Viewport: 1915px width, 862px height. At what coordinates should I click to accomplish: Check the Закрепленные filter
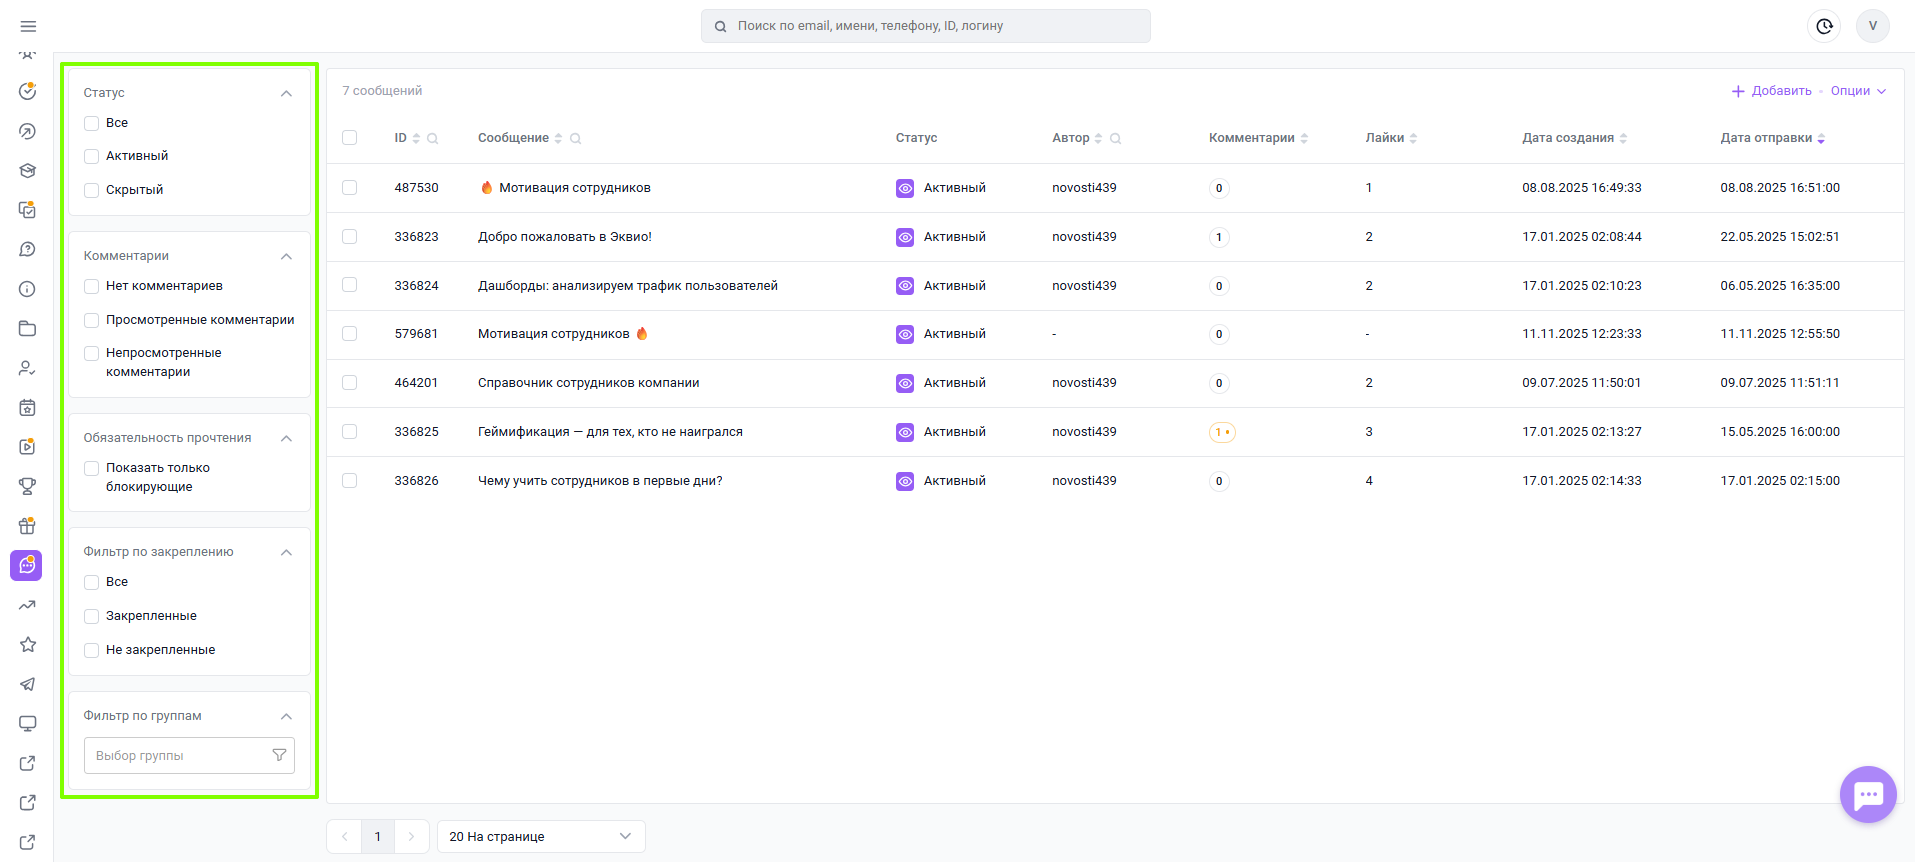(92, 616)
